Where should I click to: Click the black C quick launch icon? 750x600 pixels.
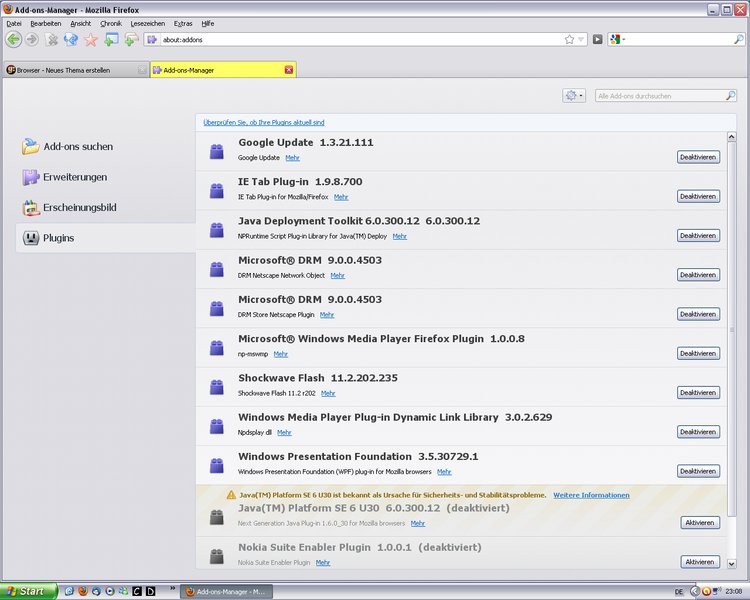(x=137, y=591)
